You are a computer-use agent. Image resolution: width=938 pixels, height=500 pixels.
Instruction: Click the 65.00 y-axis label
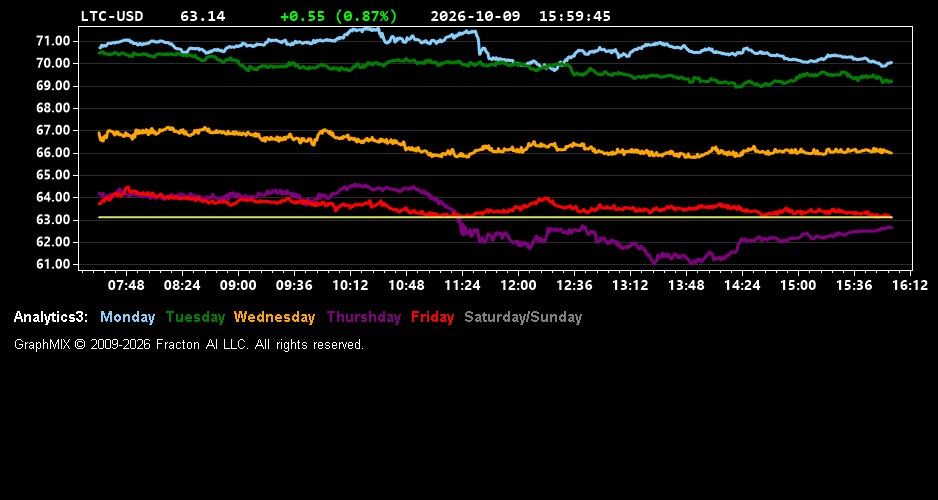click(54, 175)
